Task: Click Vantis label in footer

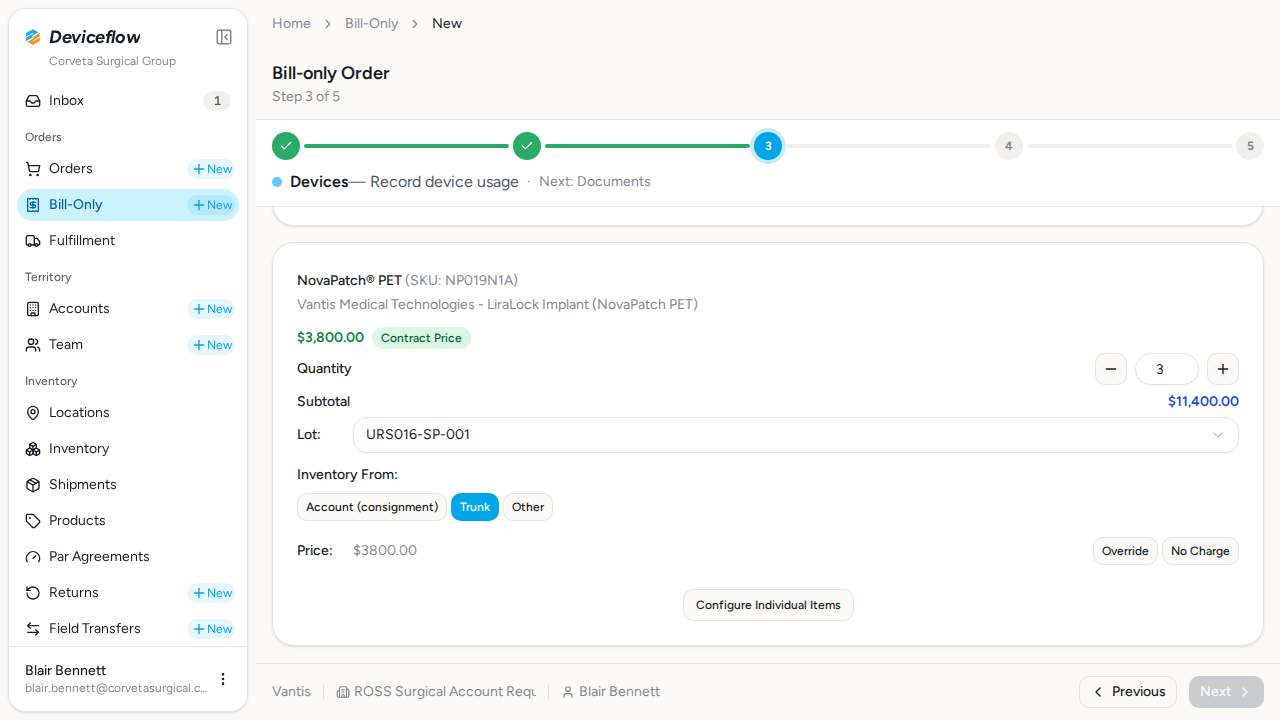Action: click(x=291, y=692)
